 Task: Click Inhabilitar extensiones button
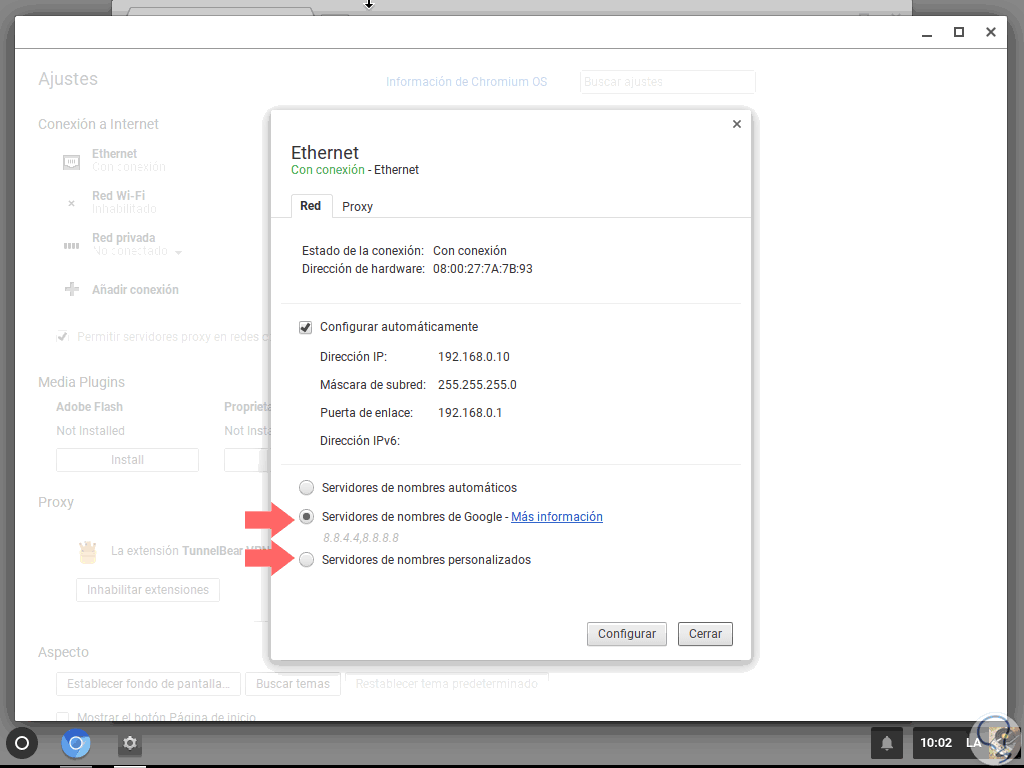click(x=148, y=590)
